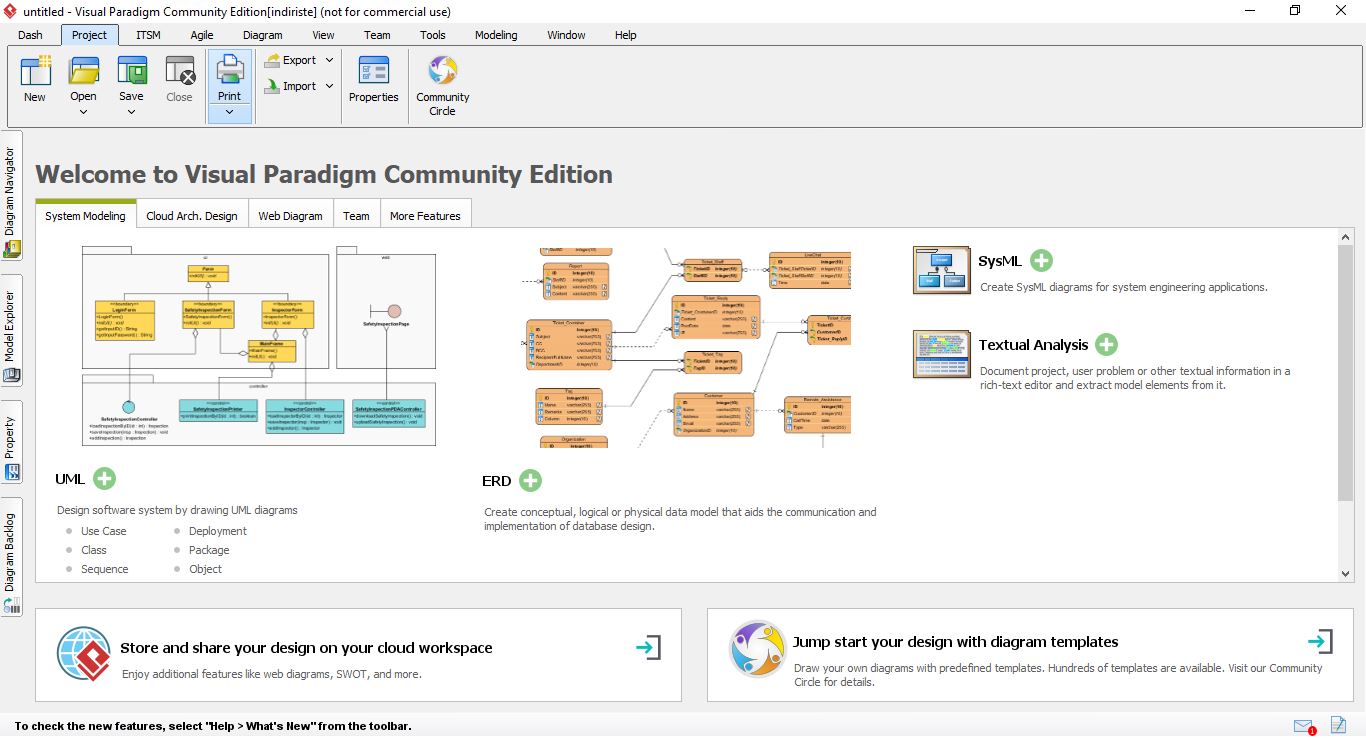Open the Diagram menu tab
This screenshot has height=738, width=1366.
(x=262, y=35)
